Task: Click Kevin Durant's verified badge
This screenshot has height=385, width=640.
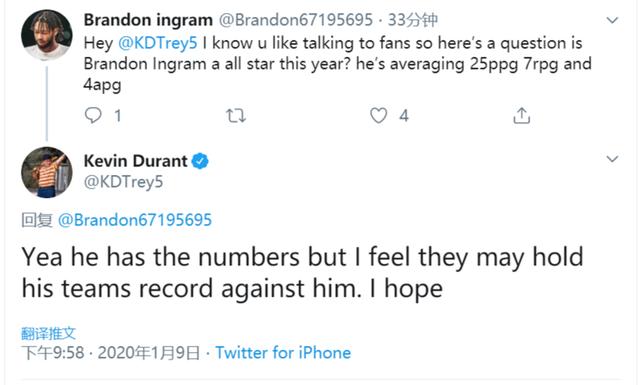Action: coord(200,161)
